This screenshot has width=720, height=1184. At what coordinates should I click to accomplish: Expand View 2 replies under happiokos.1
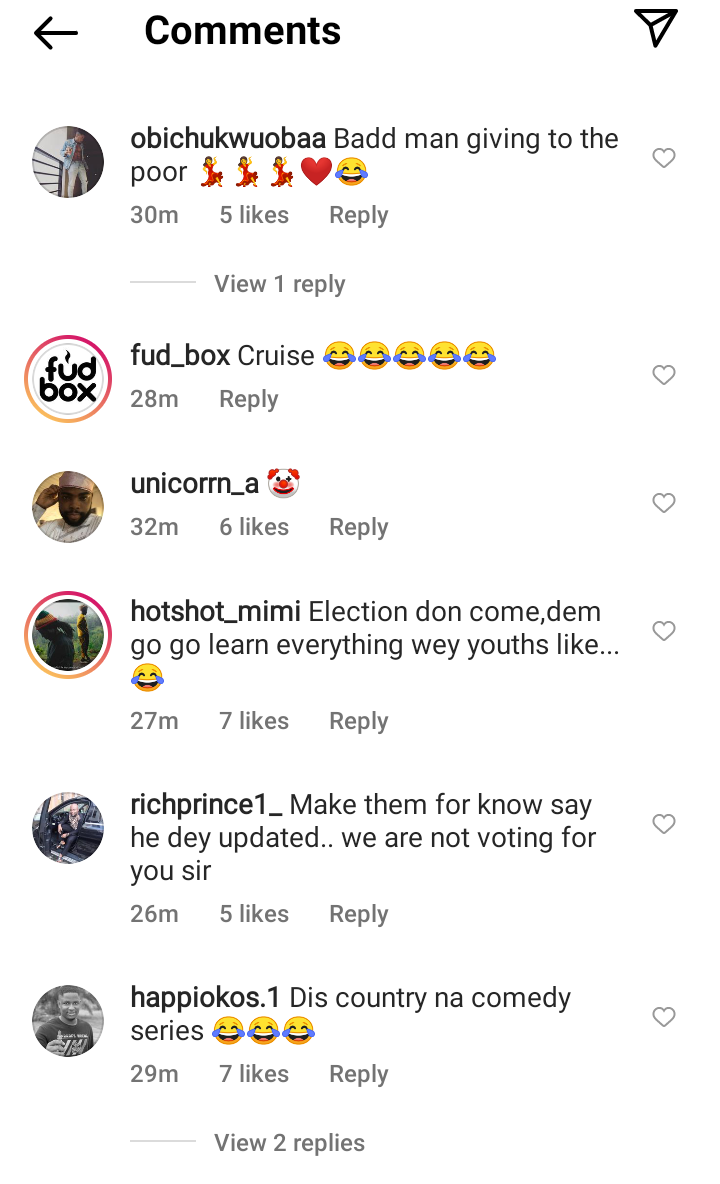(289, 1143)
